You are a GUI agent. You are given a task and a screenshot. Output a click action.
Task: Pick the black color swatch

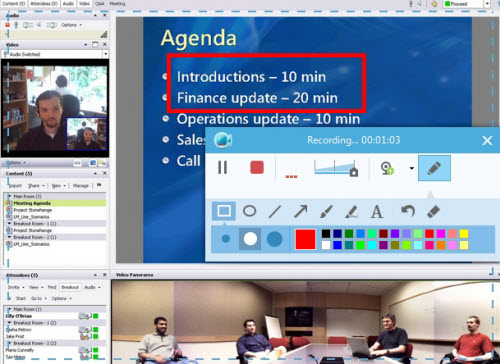[x=326, y=234]
